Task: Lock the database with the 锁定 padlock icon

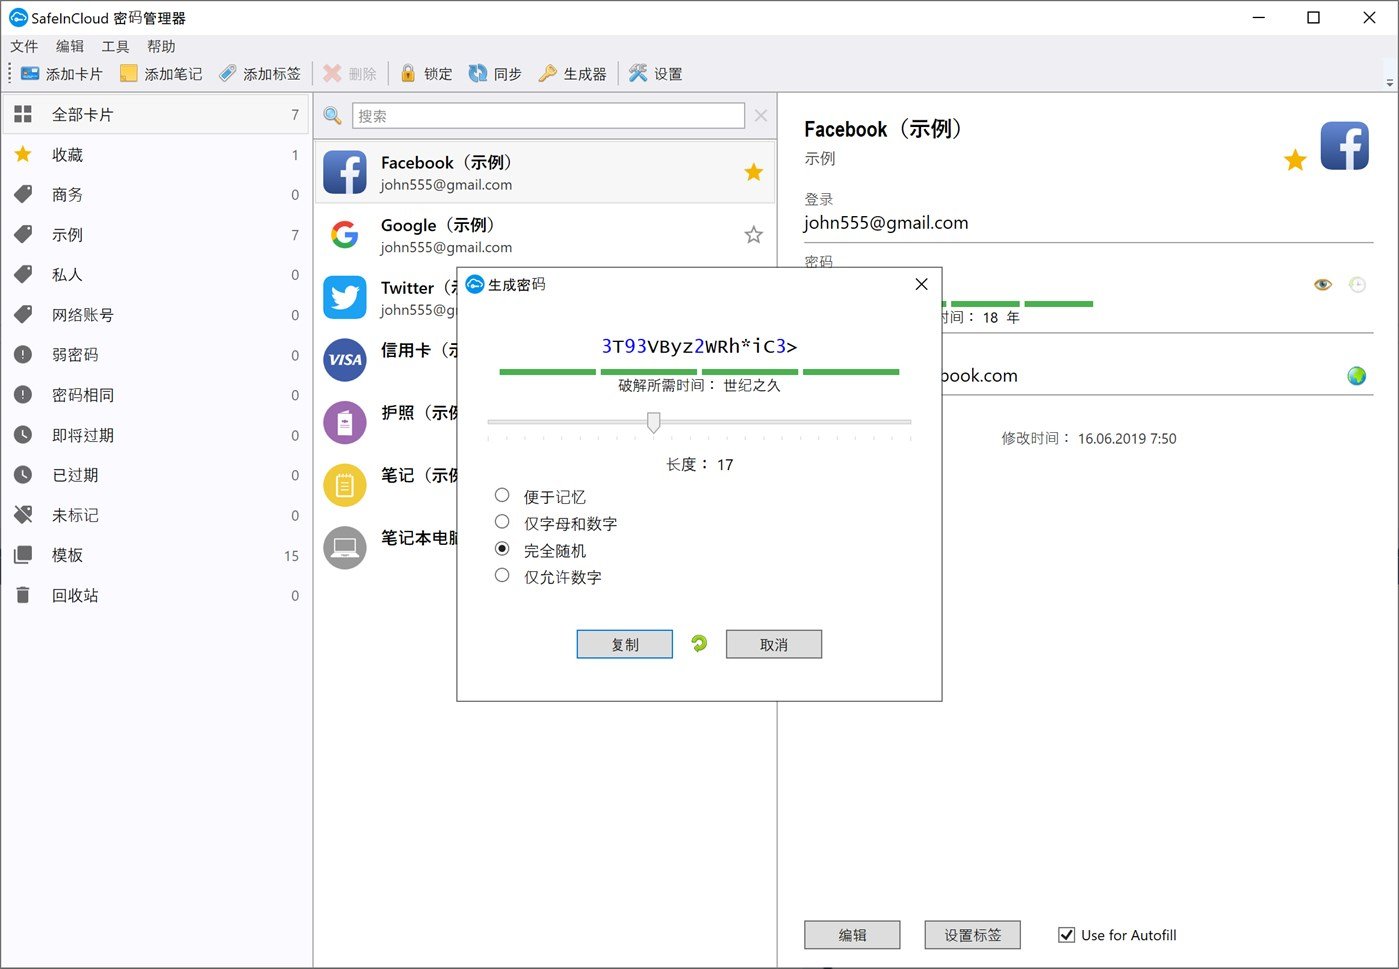Action: 408,73
